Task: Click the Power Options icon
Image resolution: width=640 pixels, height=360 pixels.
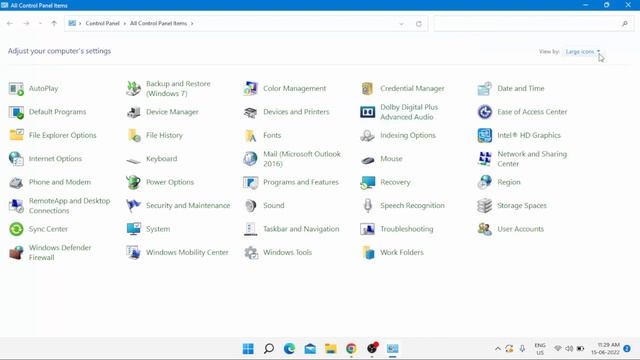Action: [133, 182]
